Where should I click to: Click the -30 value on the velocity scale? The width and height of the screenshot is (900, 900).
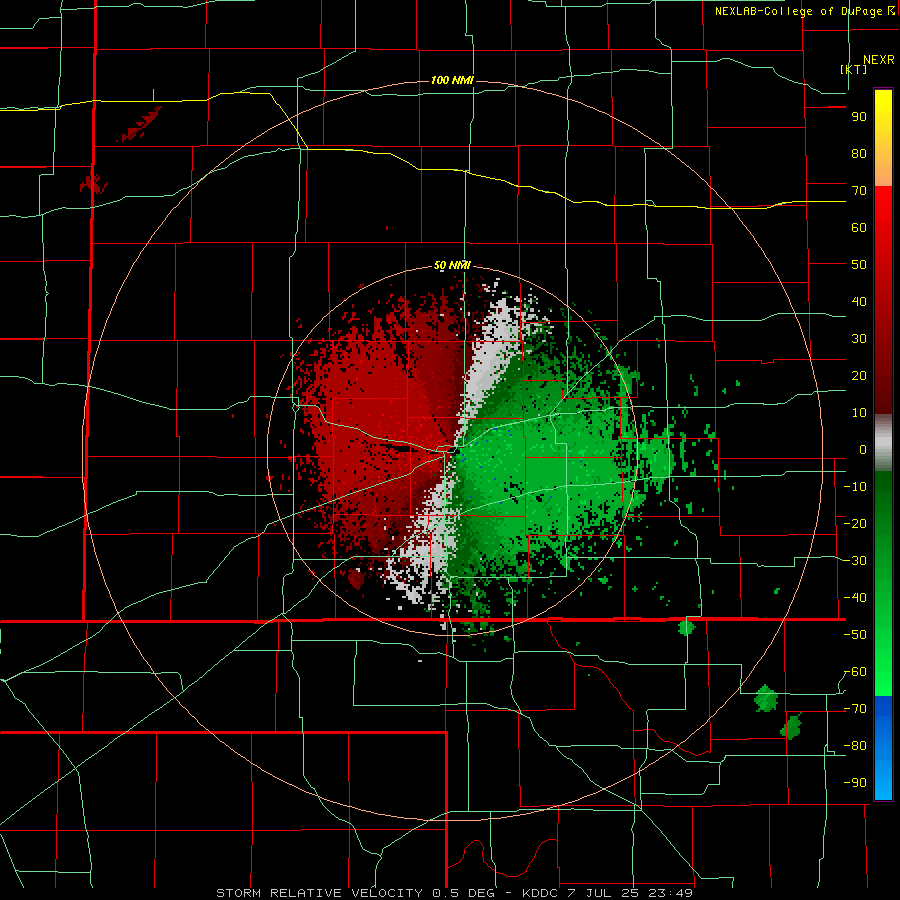(855, 561)
